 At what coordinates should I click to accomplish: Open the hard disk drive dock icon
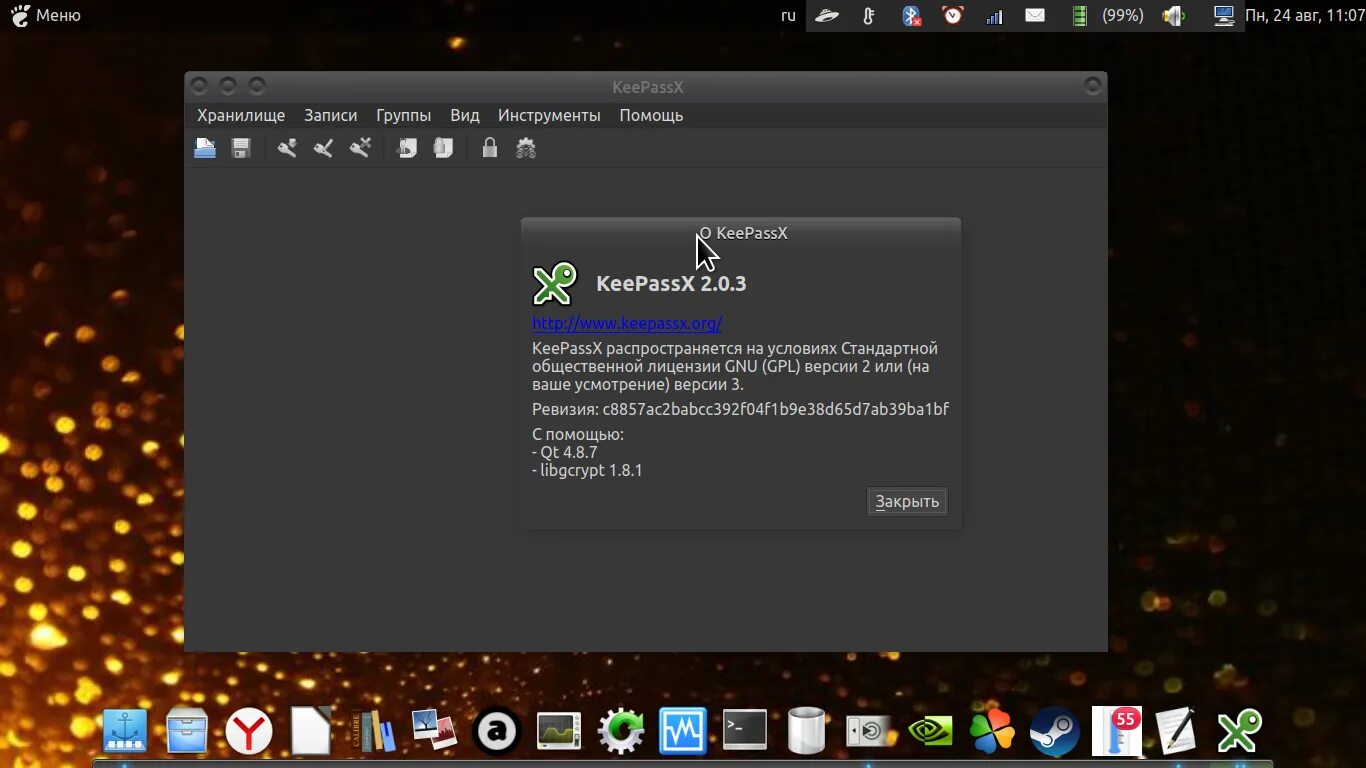pyautogui.click(x=868, y=731)
